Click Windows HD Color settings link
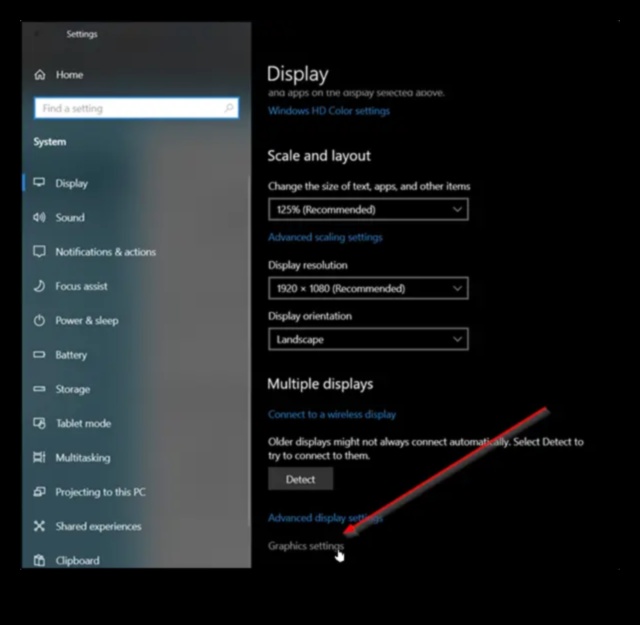 [x=328, y=111]
